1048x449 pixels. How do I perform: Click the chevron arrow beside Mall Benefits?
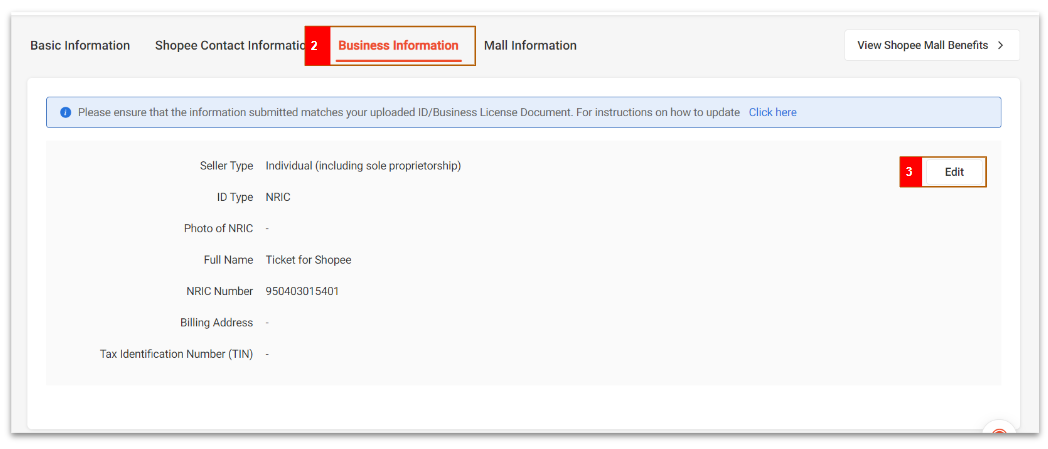(x=1000, y=45)
